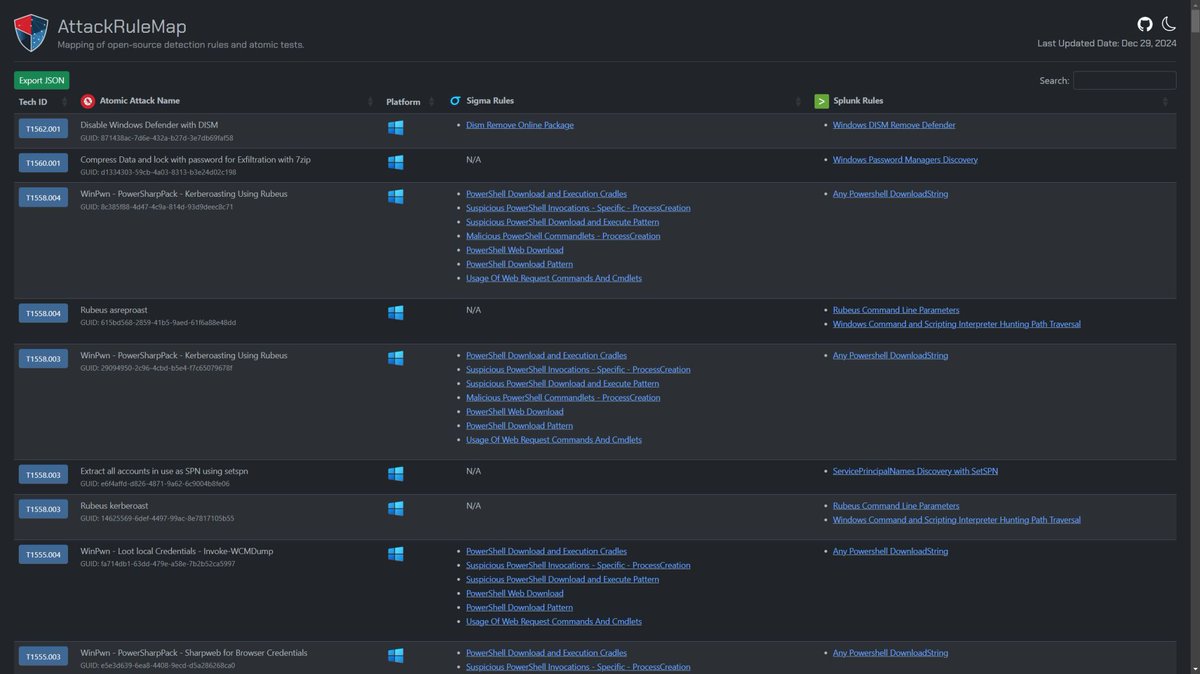Select 'Rubeus kerberoast' attack name
The image size is (1200, 674).
point(114,506)
